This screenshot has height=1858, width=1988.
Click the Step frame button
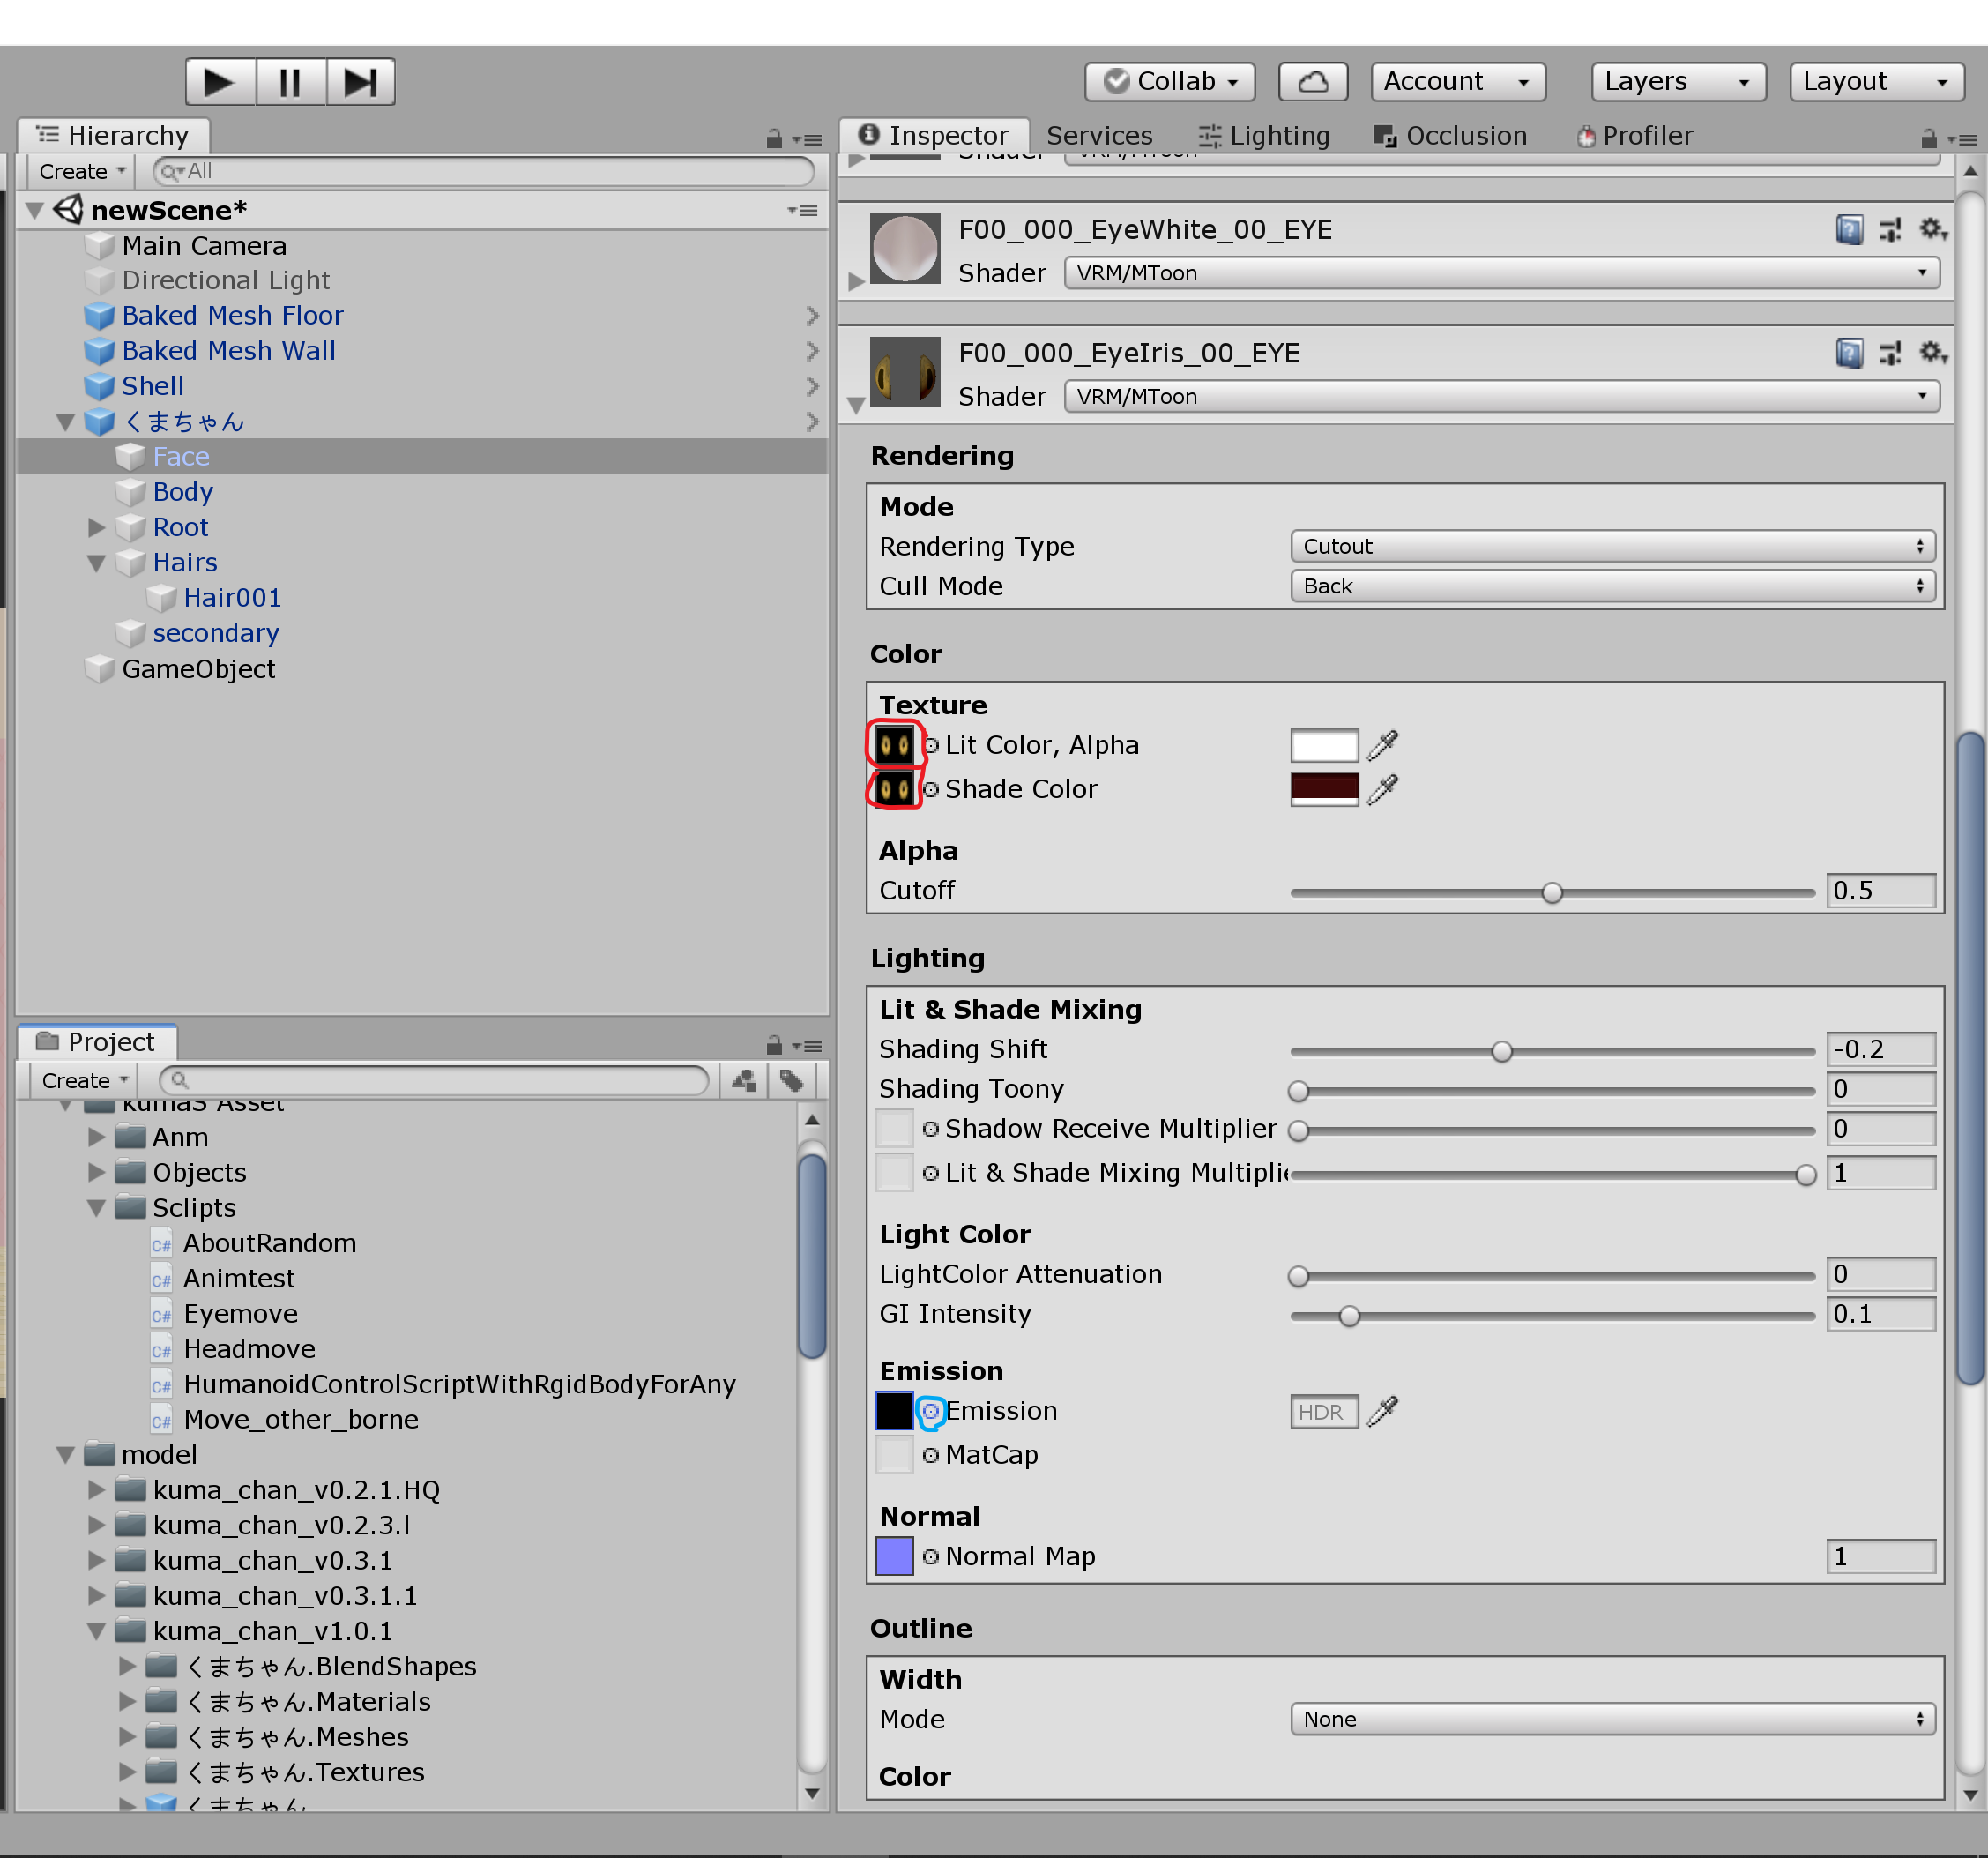pyautogui.click(x=360, y=82)
